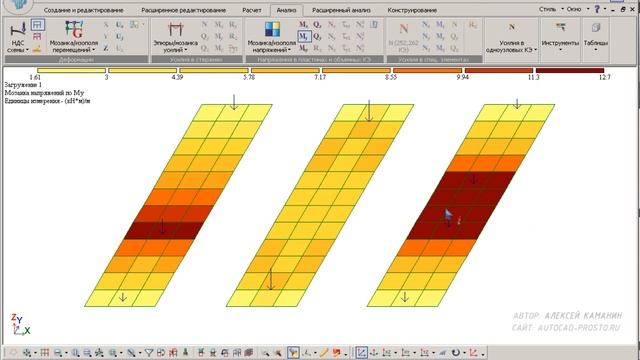This screenshot has height=360, width=640.
Task: Go to the Расчет tab
Action: (x=251, y=10)
